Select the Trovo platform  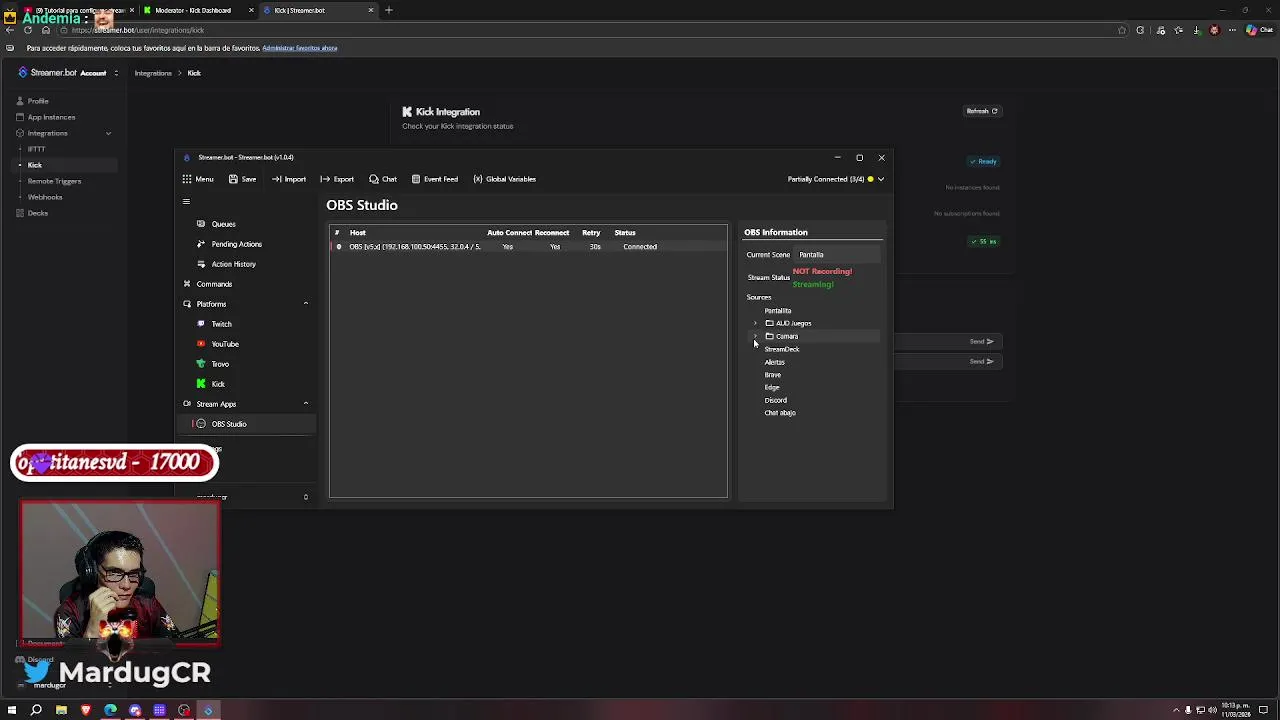coord(220,364)
